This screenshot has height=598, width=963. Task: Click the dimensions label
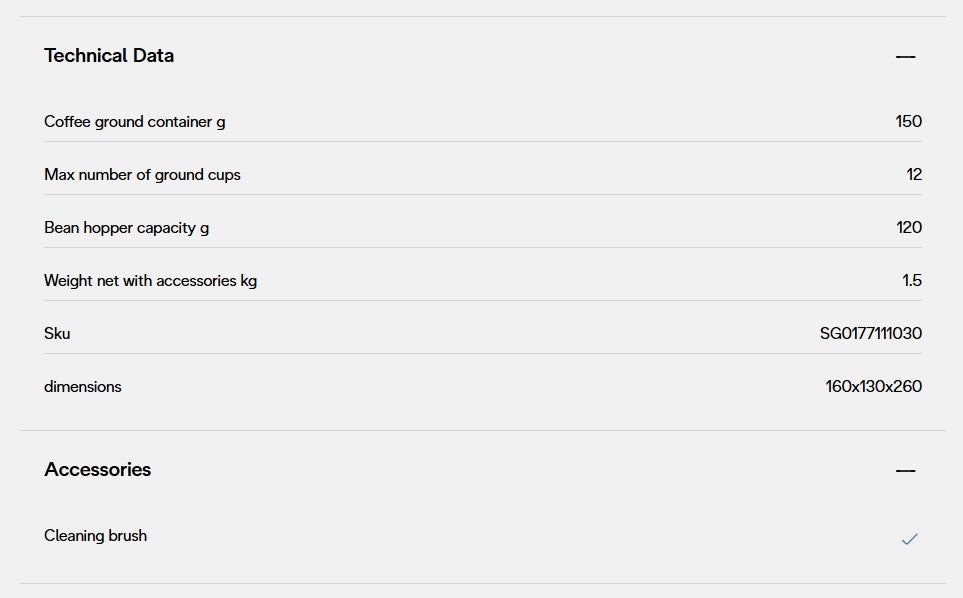pos(82,387)
